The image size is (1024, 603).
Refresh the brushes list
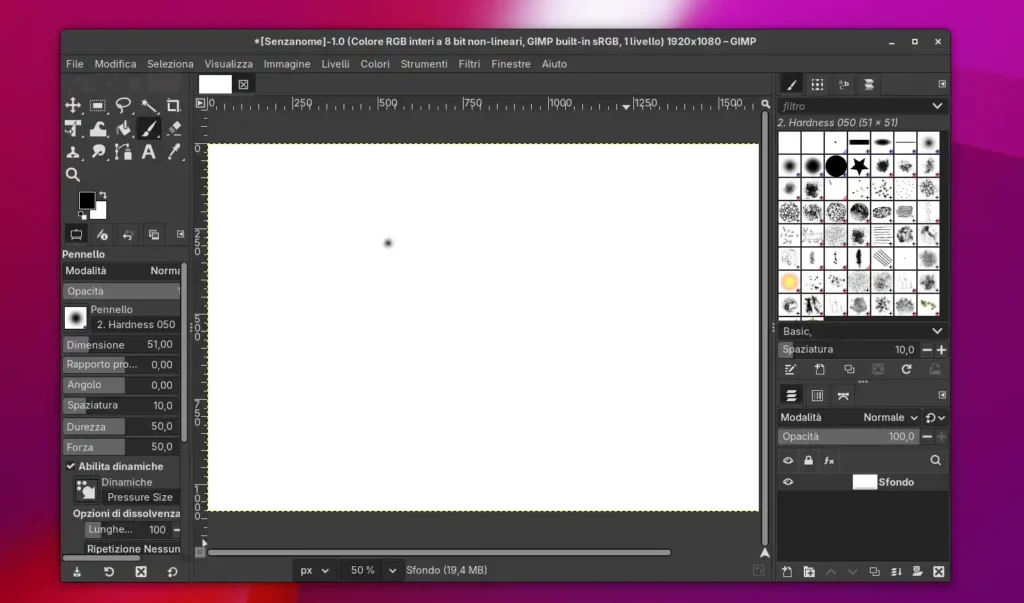tap(906, 369)
